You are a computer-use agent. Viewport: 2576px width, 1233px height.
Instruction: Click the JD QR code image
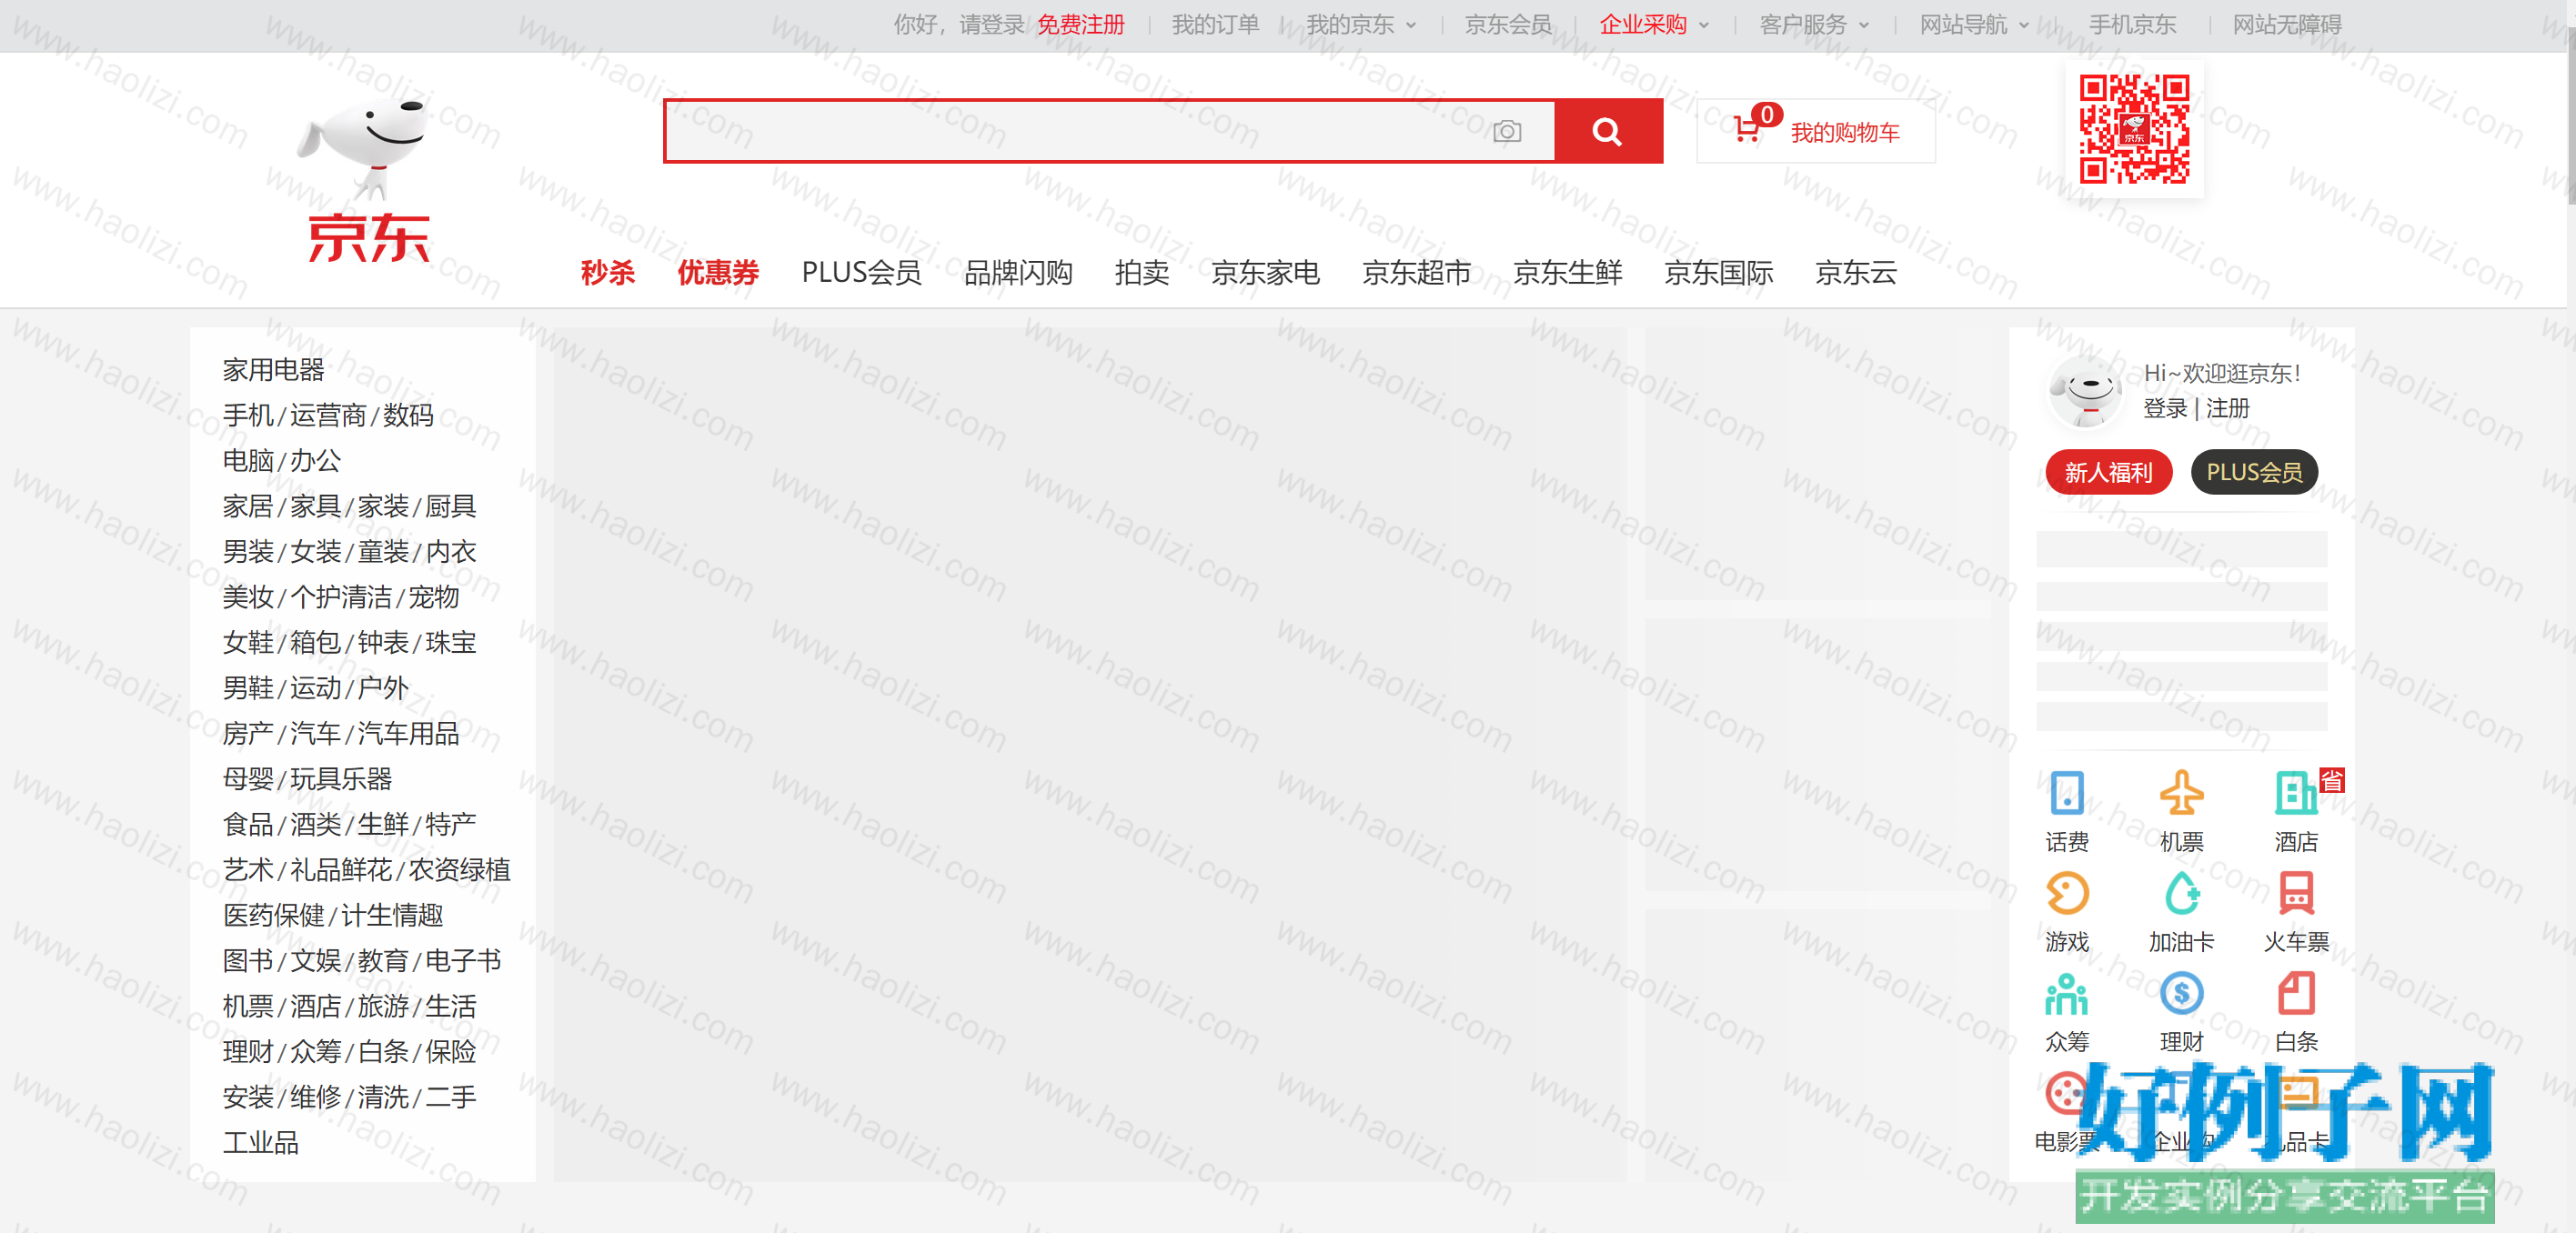click(2134, 129)
